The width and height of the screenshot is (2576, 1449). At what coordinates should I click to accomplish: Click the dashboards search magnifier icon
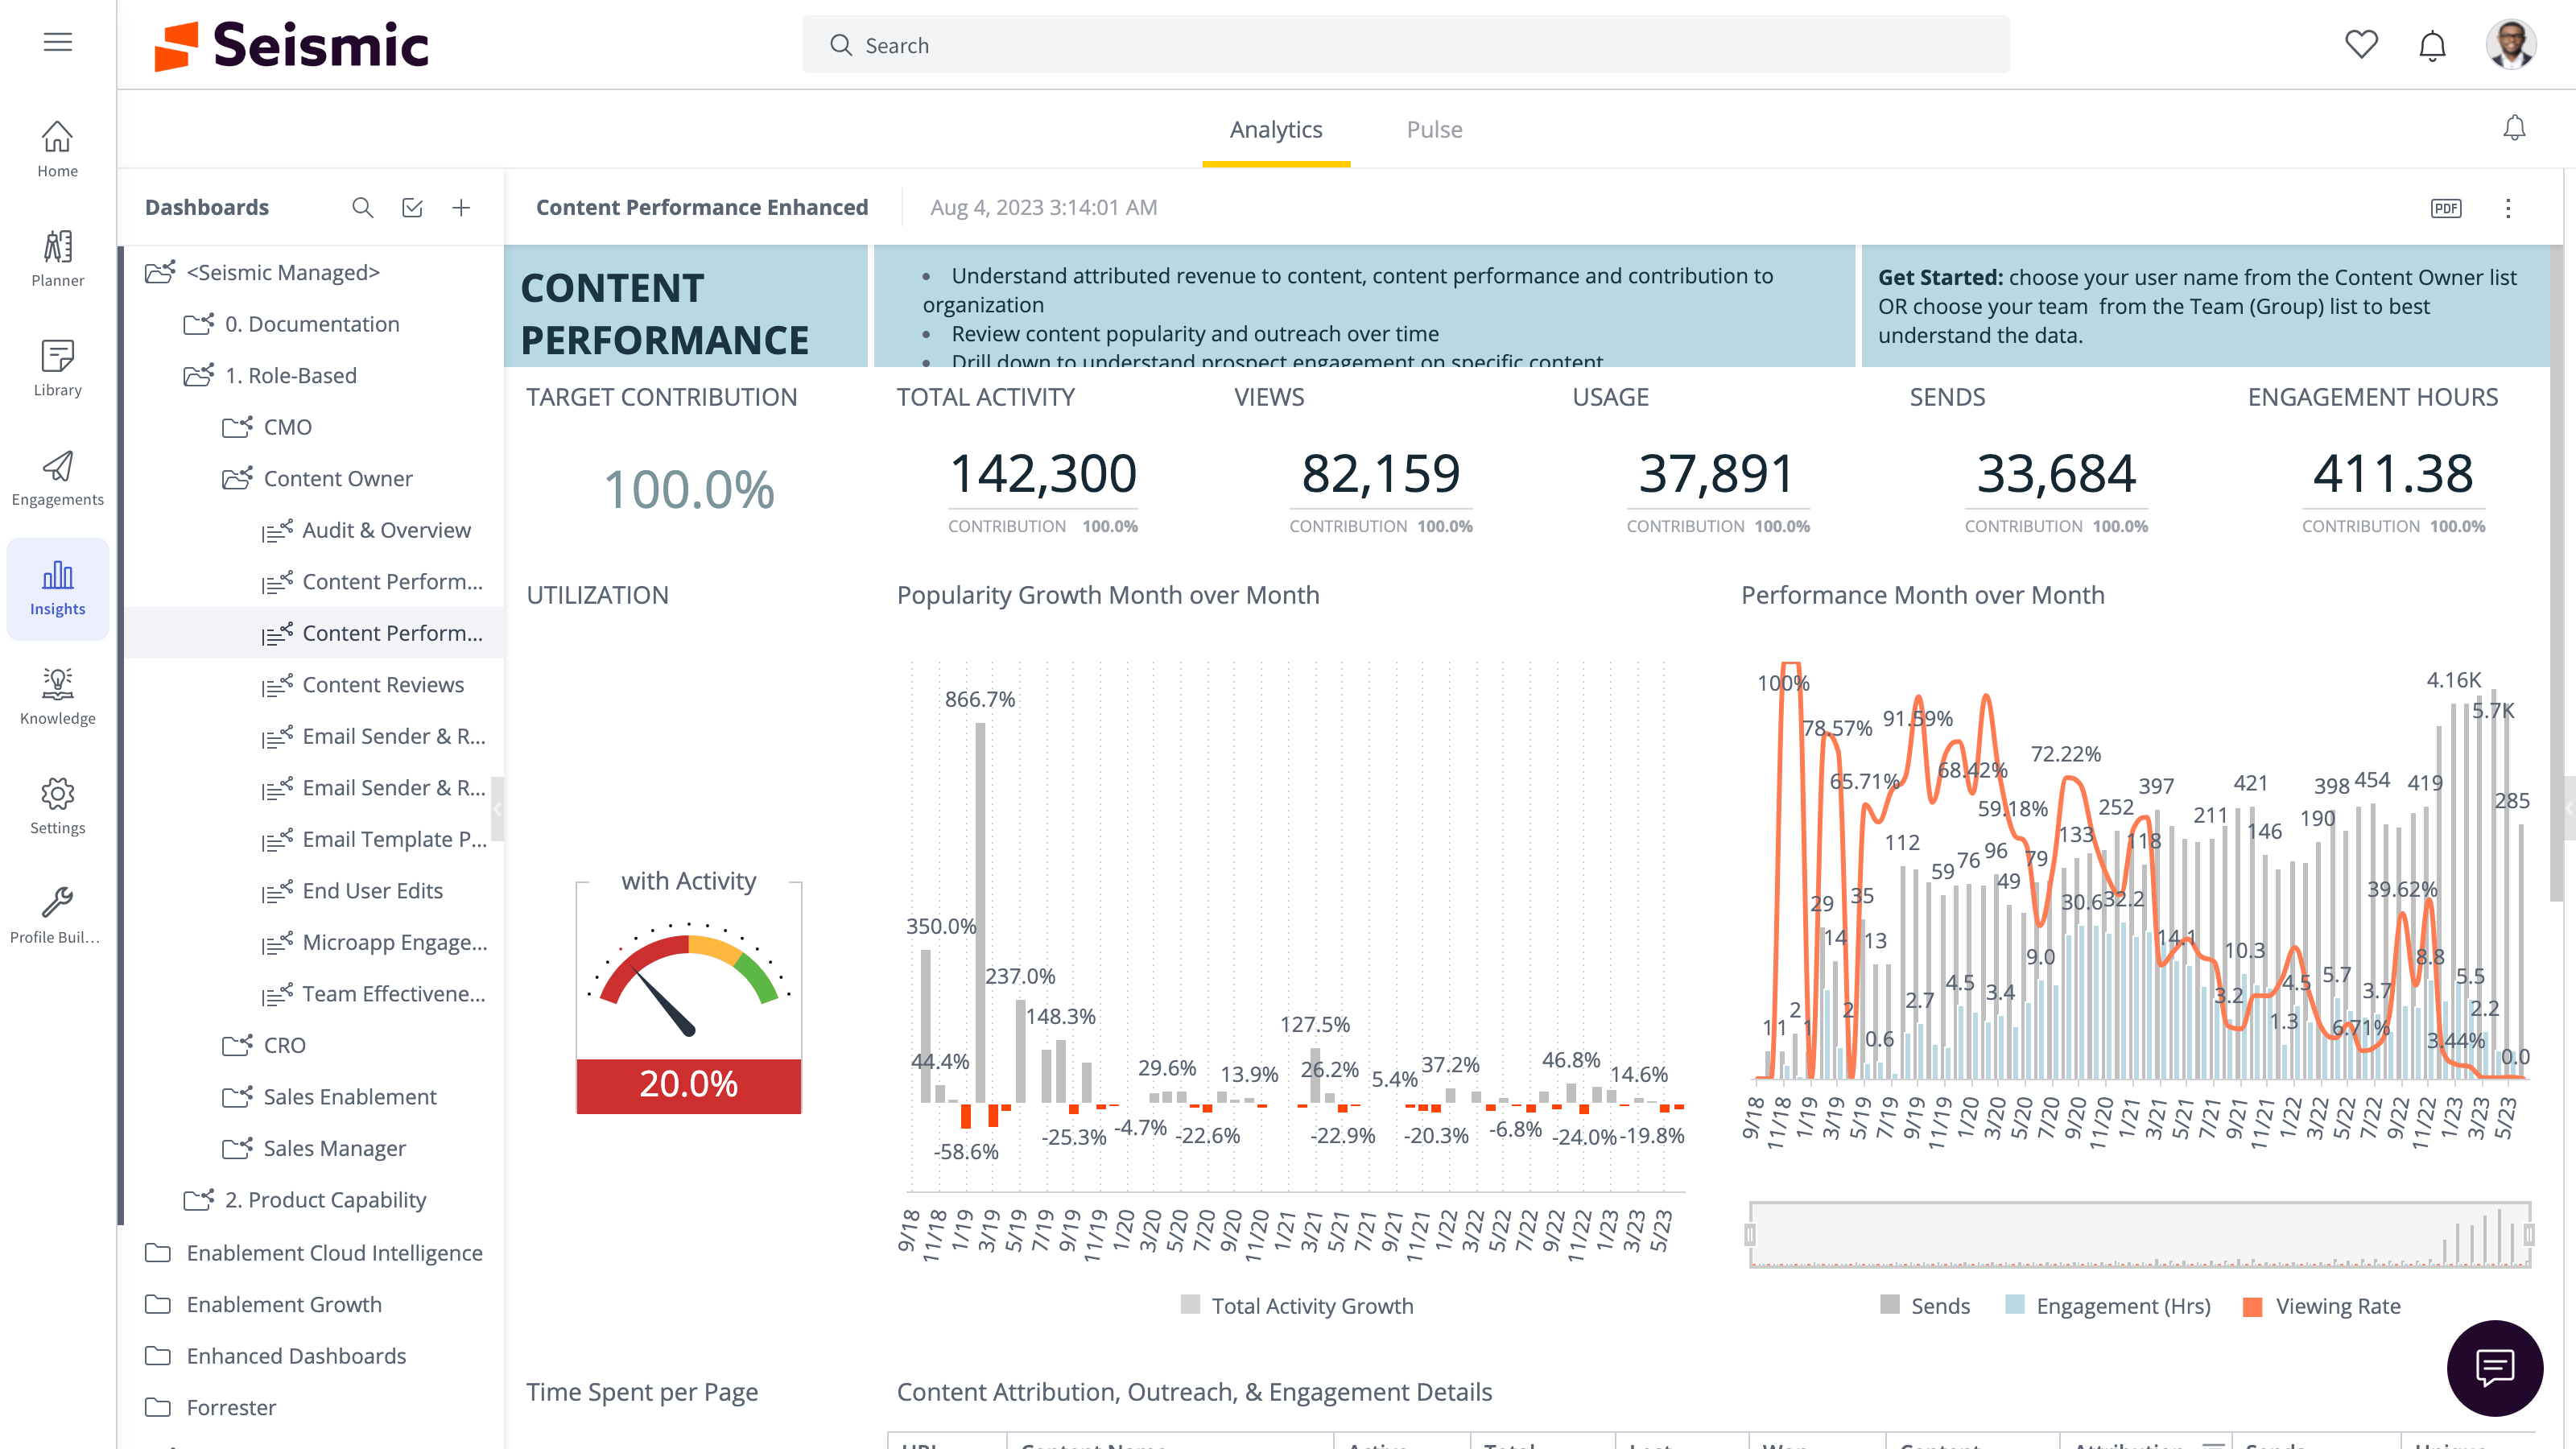point(363,208)
